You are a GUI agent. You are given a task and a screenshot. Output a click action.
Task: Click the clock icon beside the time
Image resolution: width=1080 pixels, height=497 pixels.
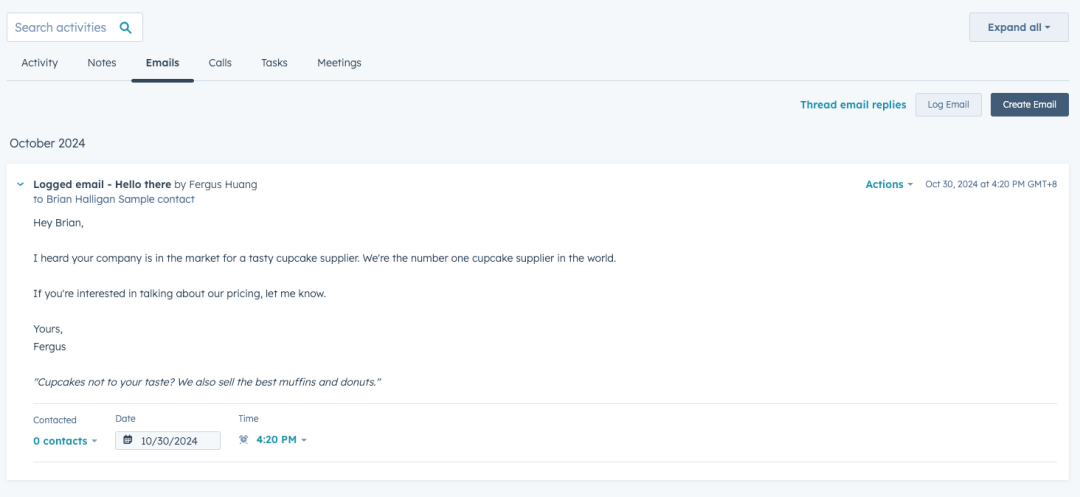[x=244, y=440]
